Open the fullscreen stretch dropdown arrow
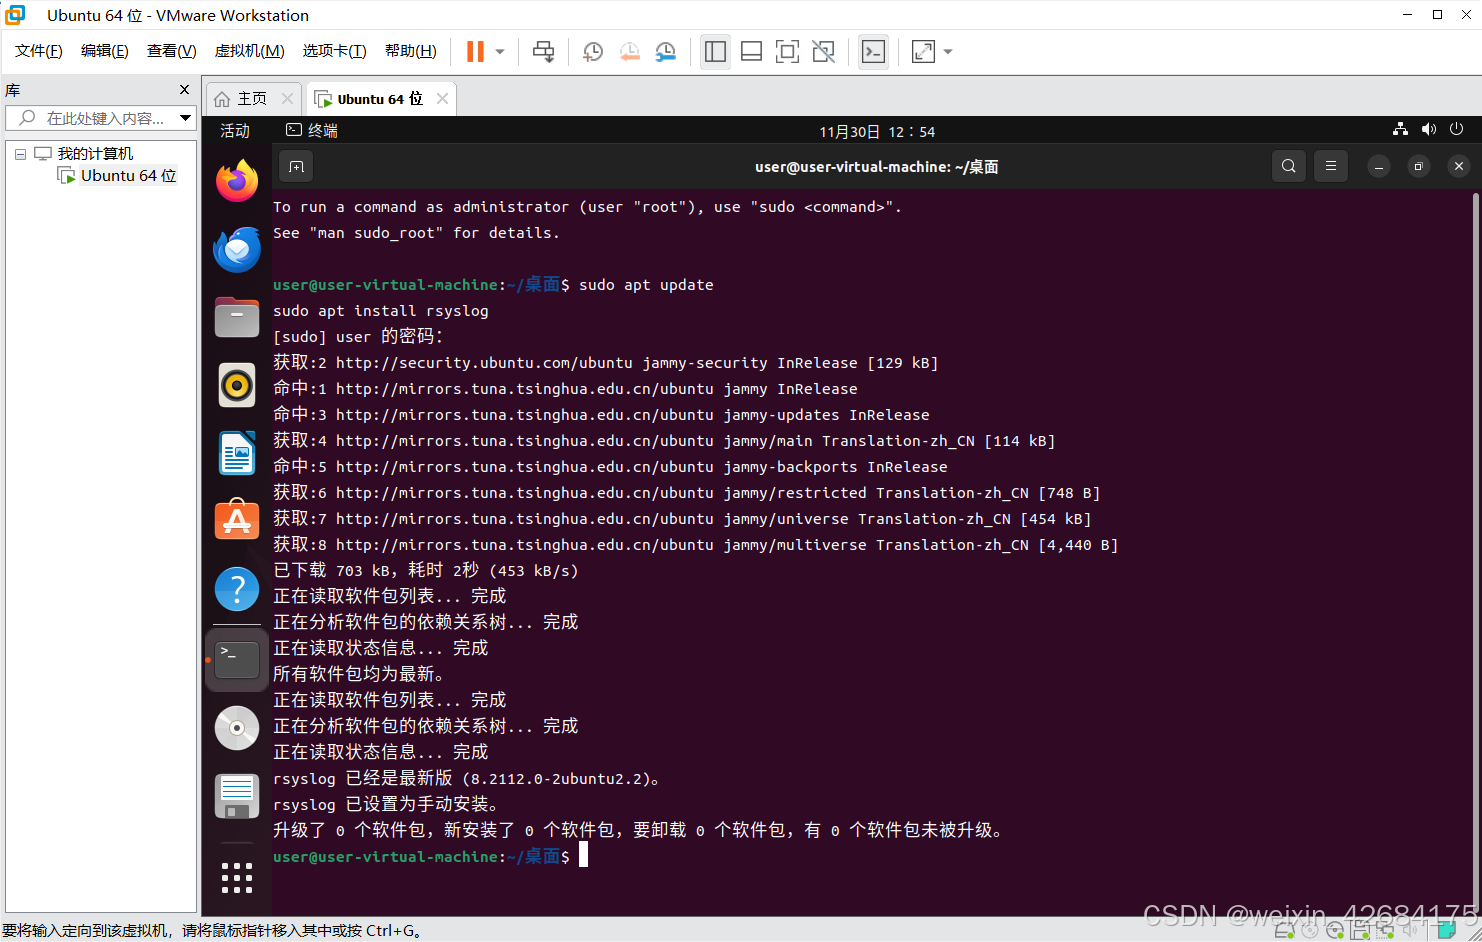 point(946,52)
